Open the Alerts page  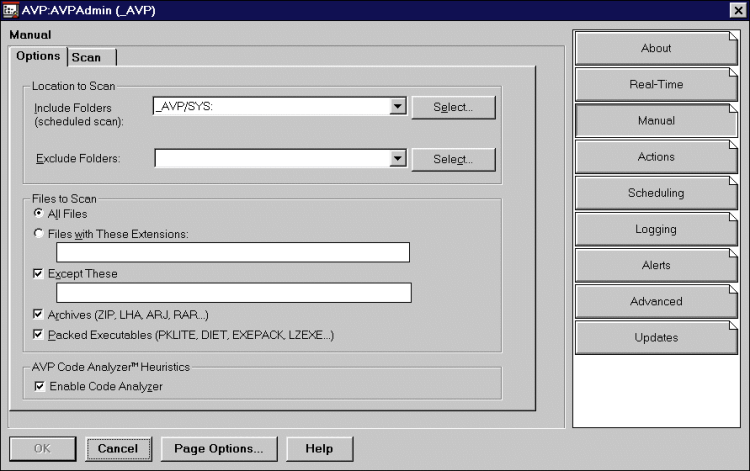[x=656, y=265]
